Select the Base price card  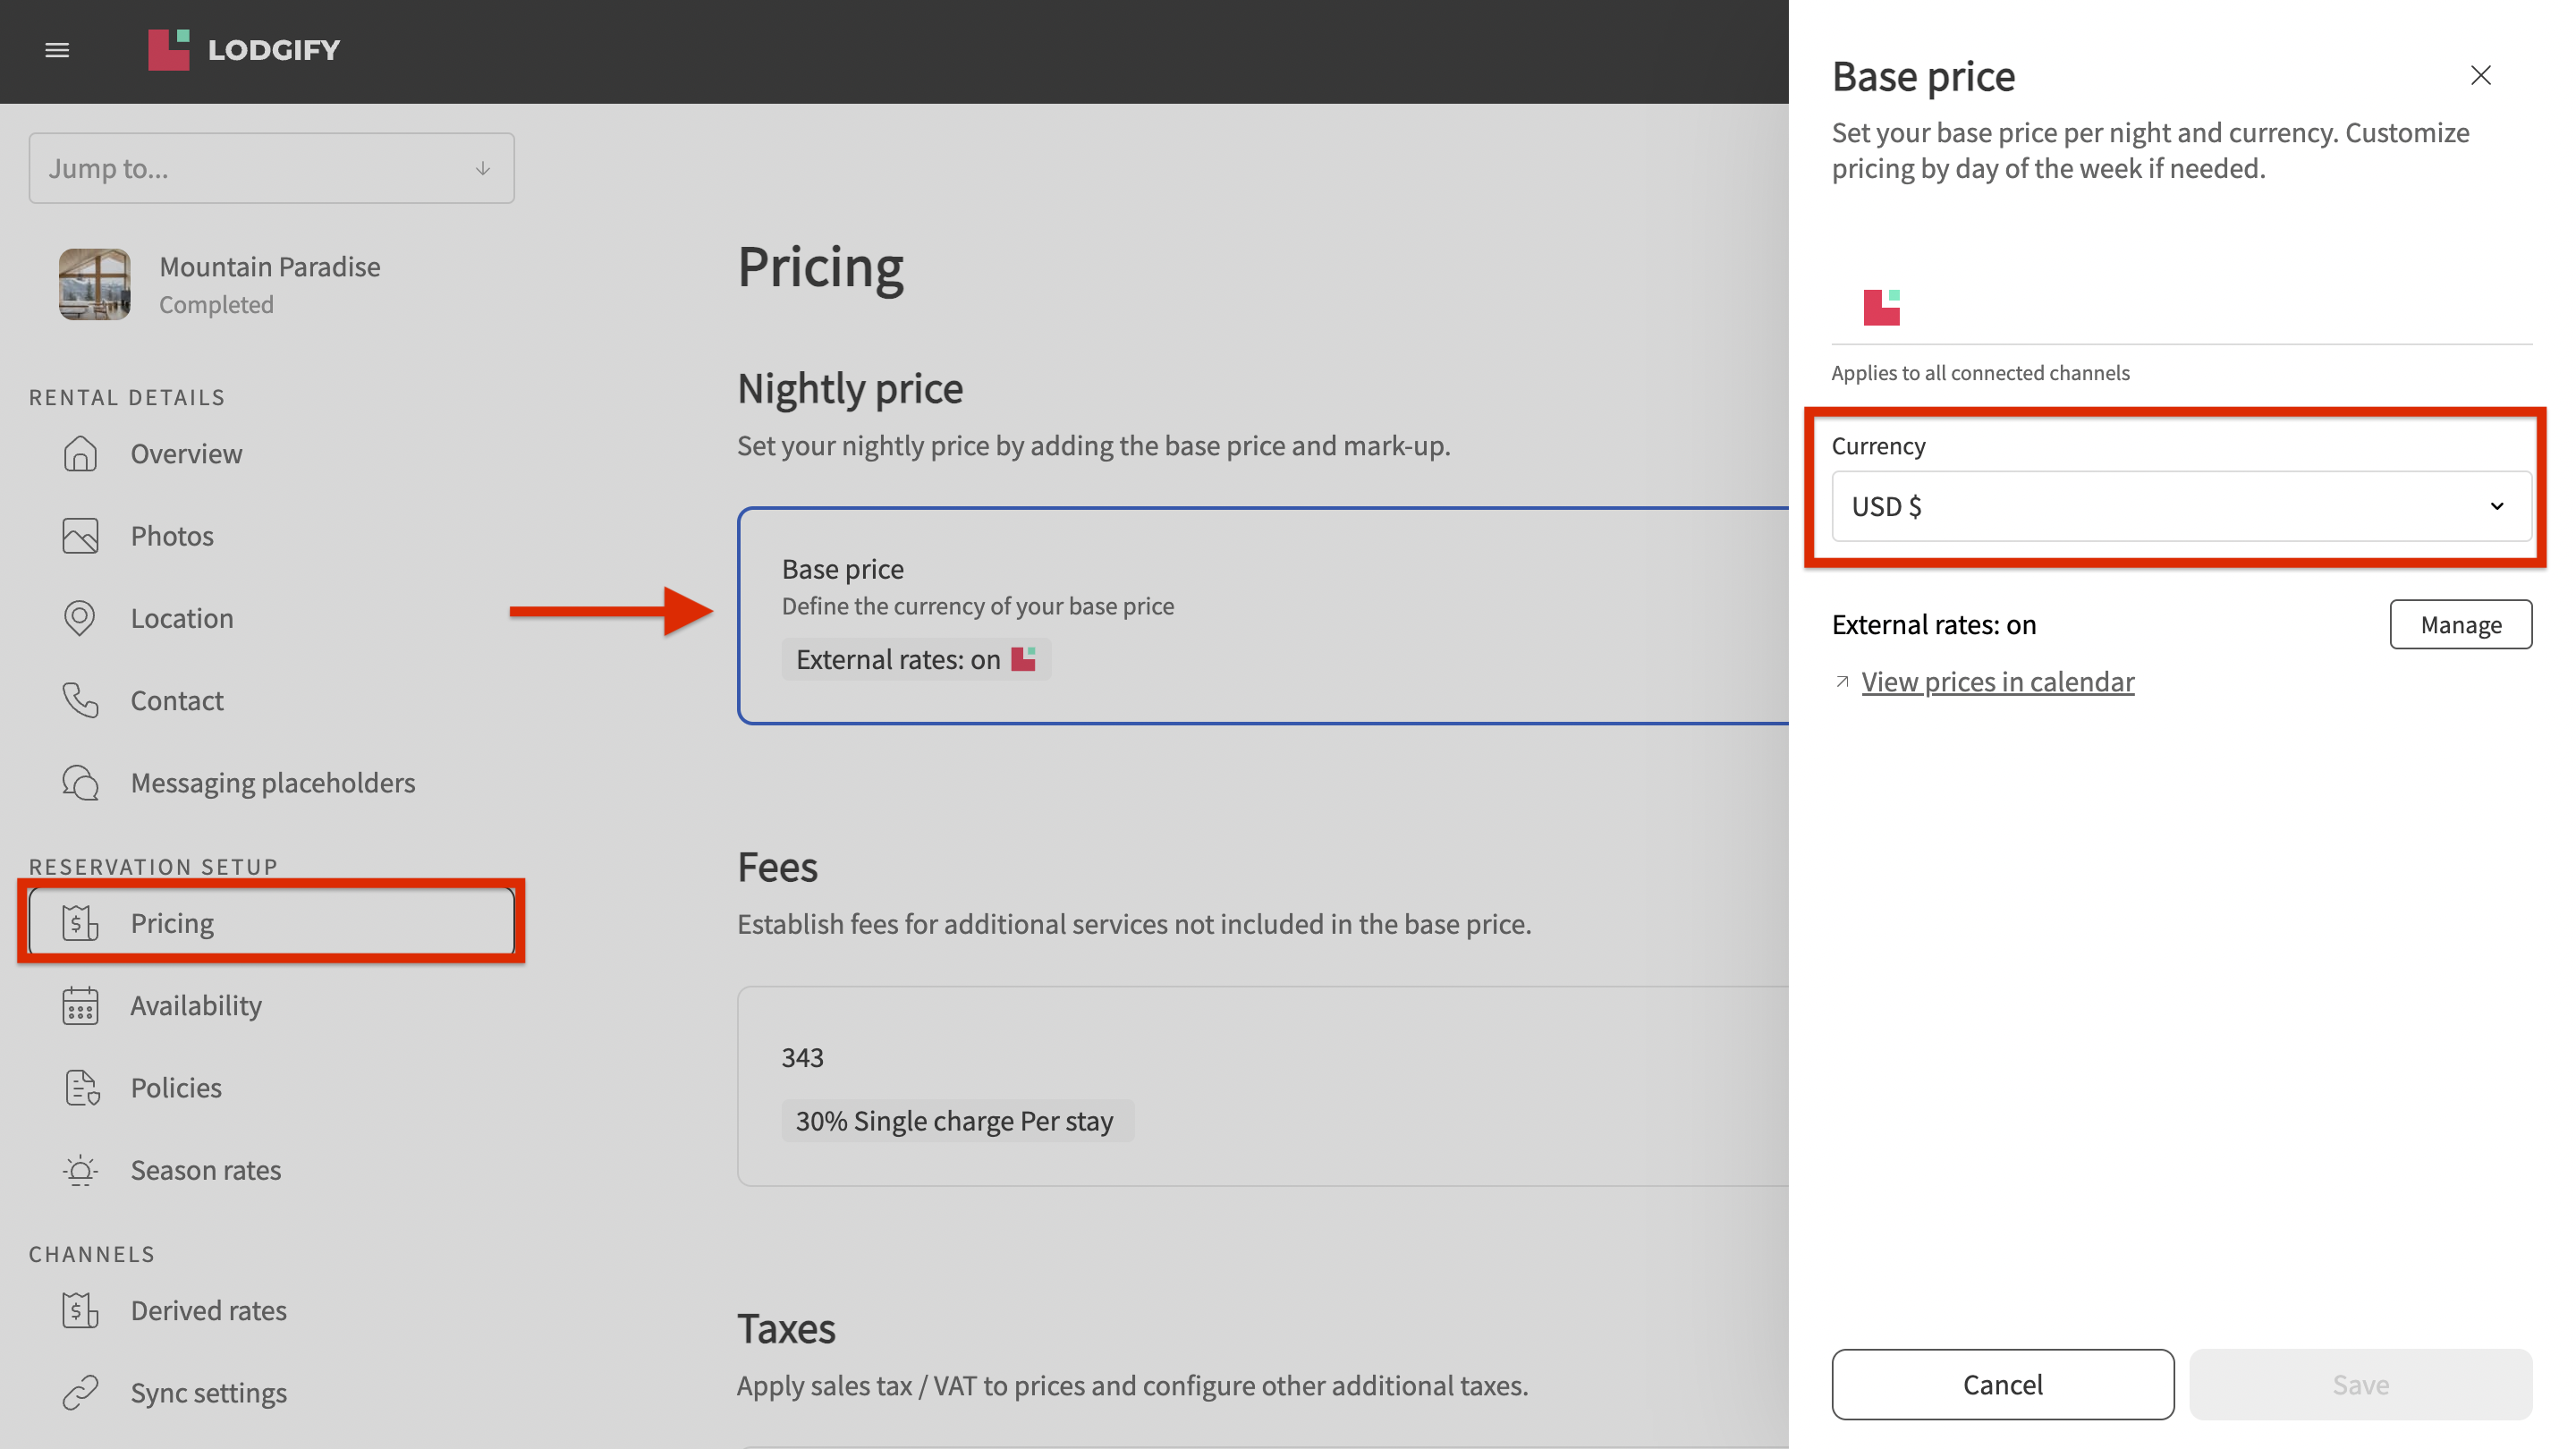1263,616
